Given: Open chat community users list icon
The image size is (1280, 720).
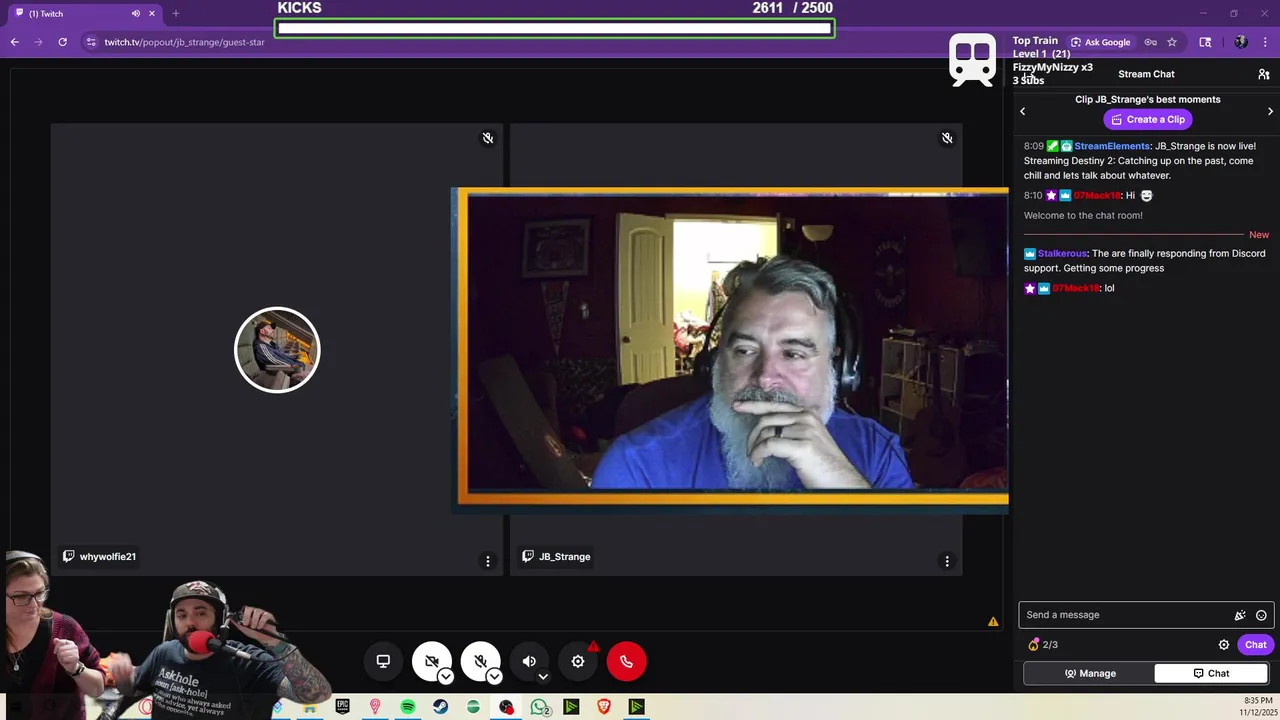Looking at the screenshot, I should pos(1264,74).
